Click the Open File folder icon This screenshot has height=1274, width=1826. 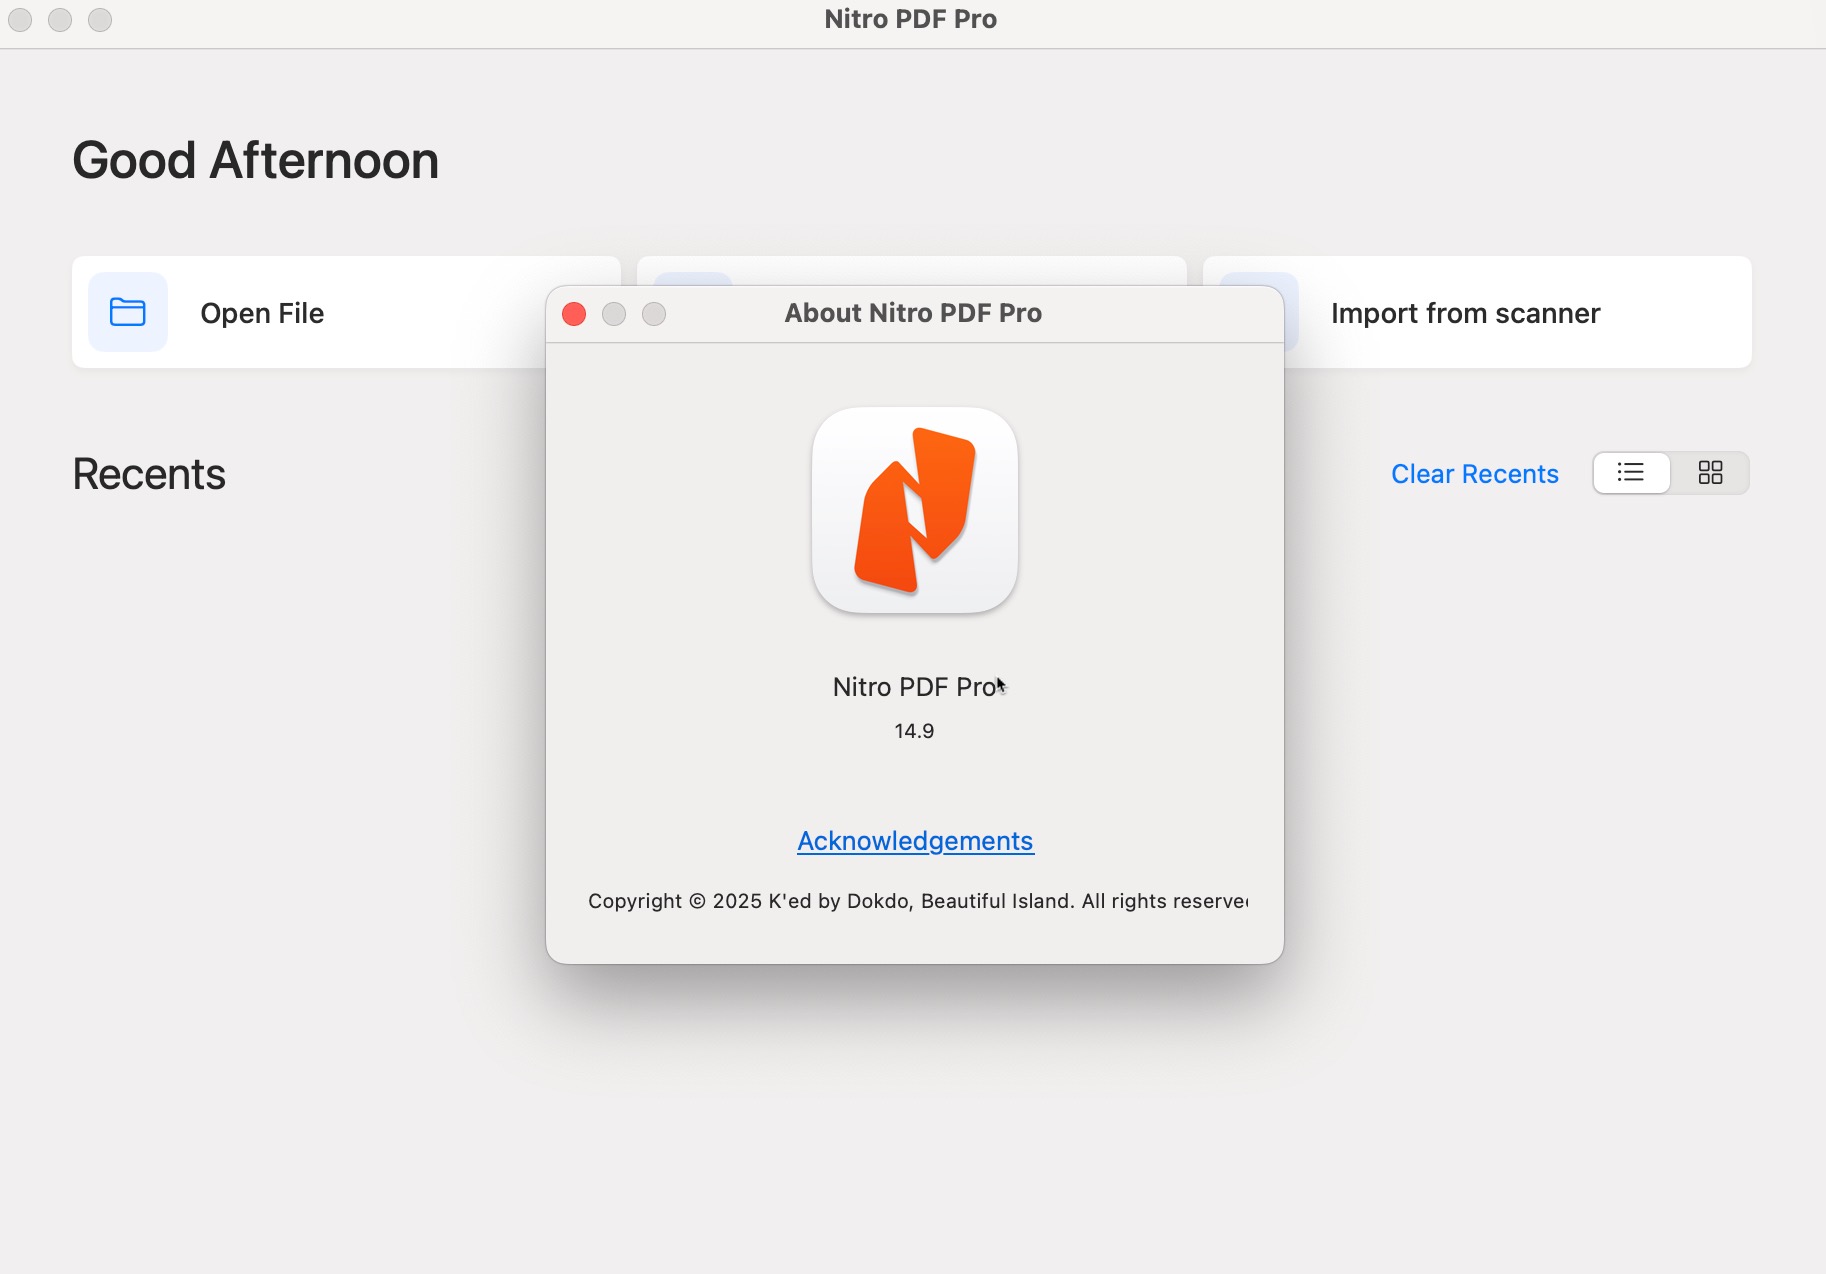(x=128, y=312)
